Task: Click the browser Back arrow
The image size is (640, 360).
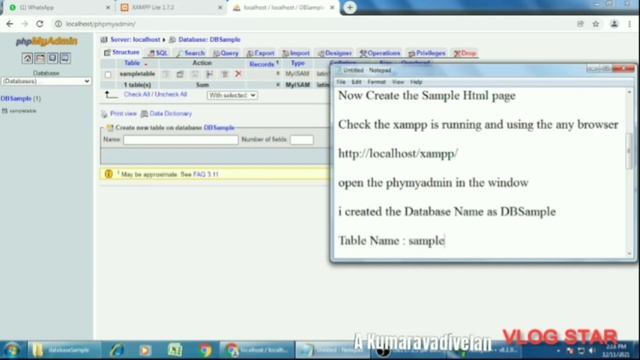Action: [x=10, y=24]
